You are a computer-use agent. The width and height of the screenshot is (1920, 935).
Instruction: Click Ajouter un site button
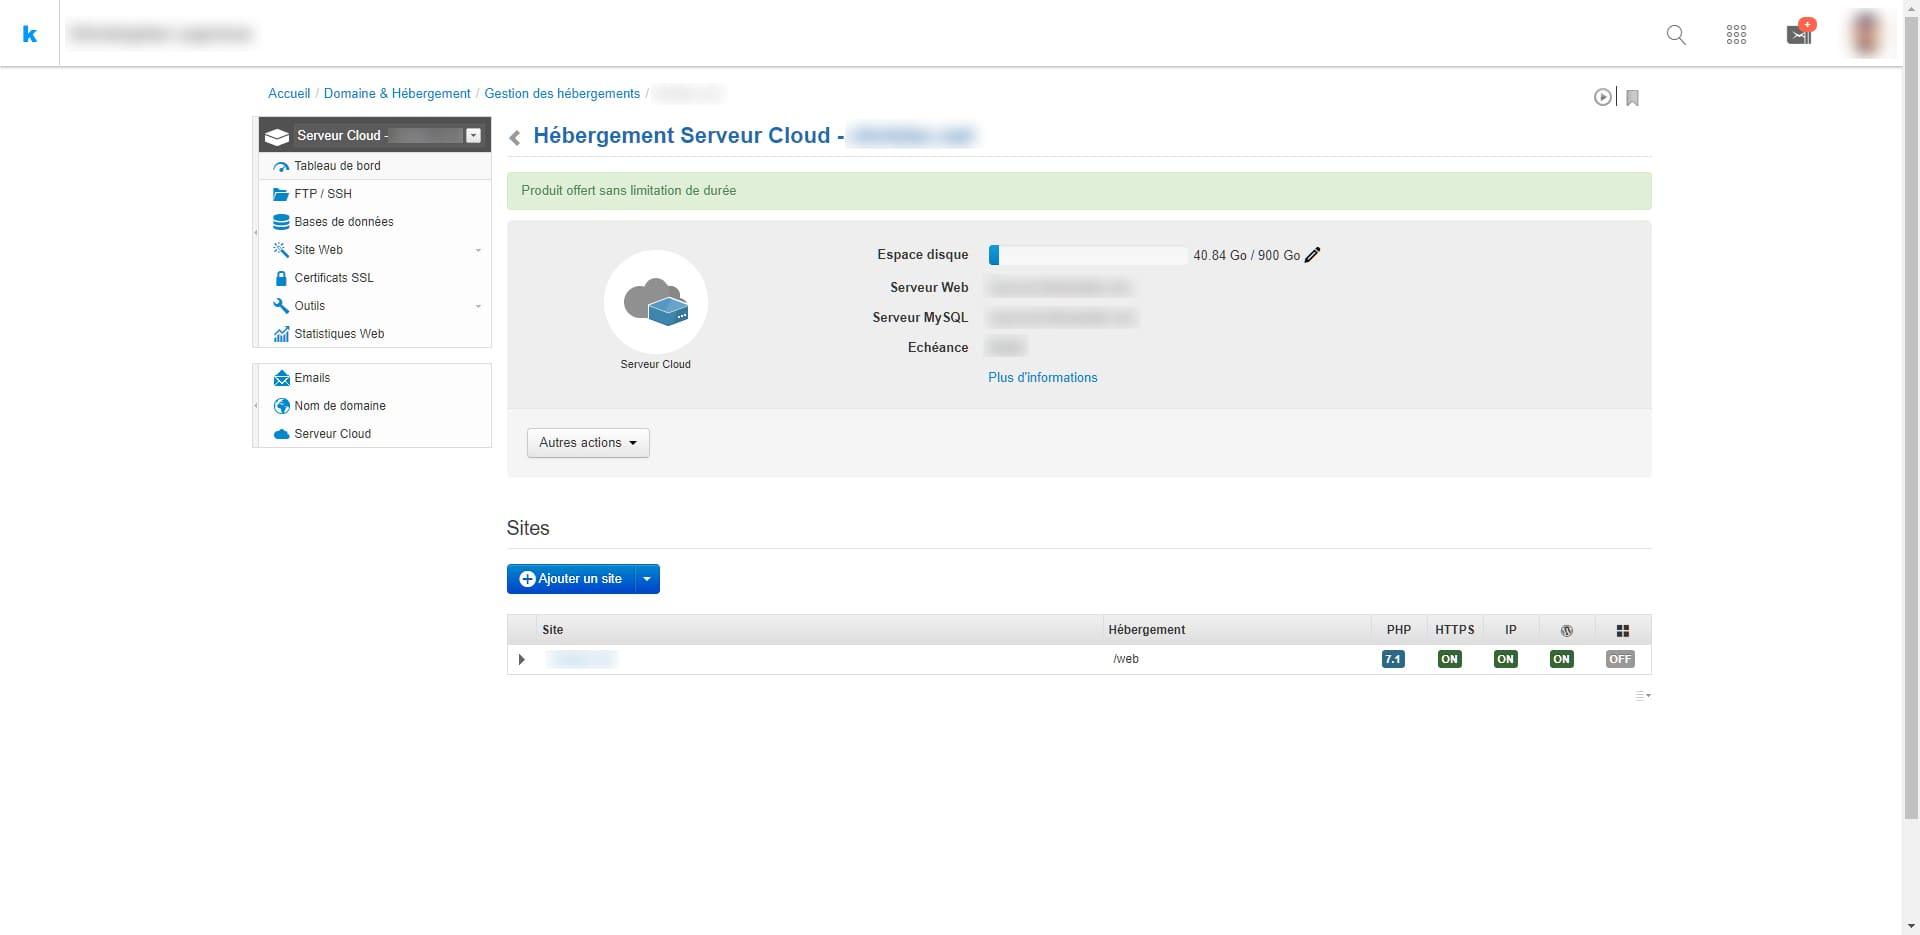tap(571, 579)
